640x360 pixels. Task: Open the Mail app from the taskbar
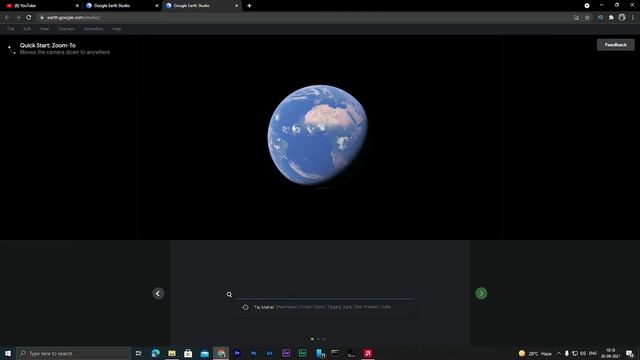204,353
